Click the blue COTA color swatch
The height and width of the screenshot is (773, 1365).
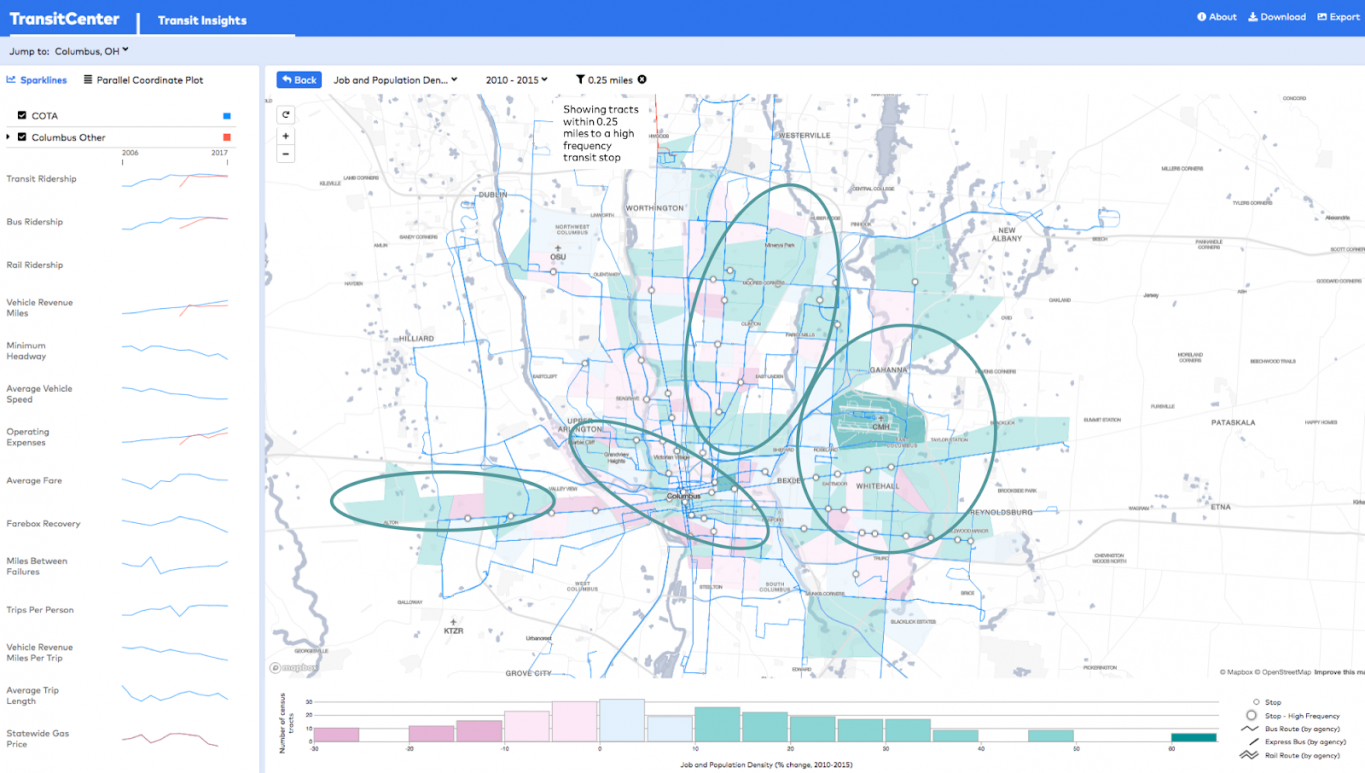point(227,116)
